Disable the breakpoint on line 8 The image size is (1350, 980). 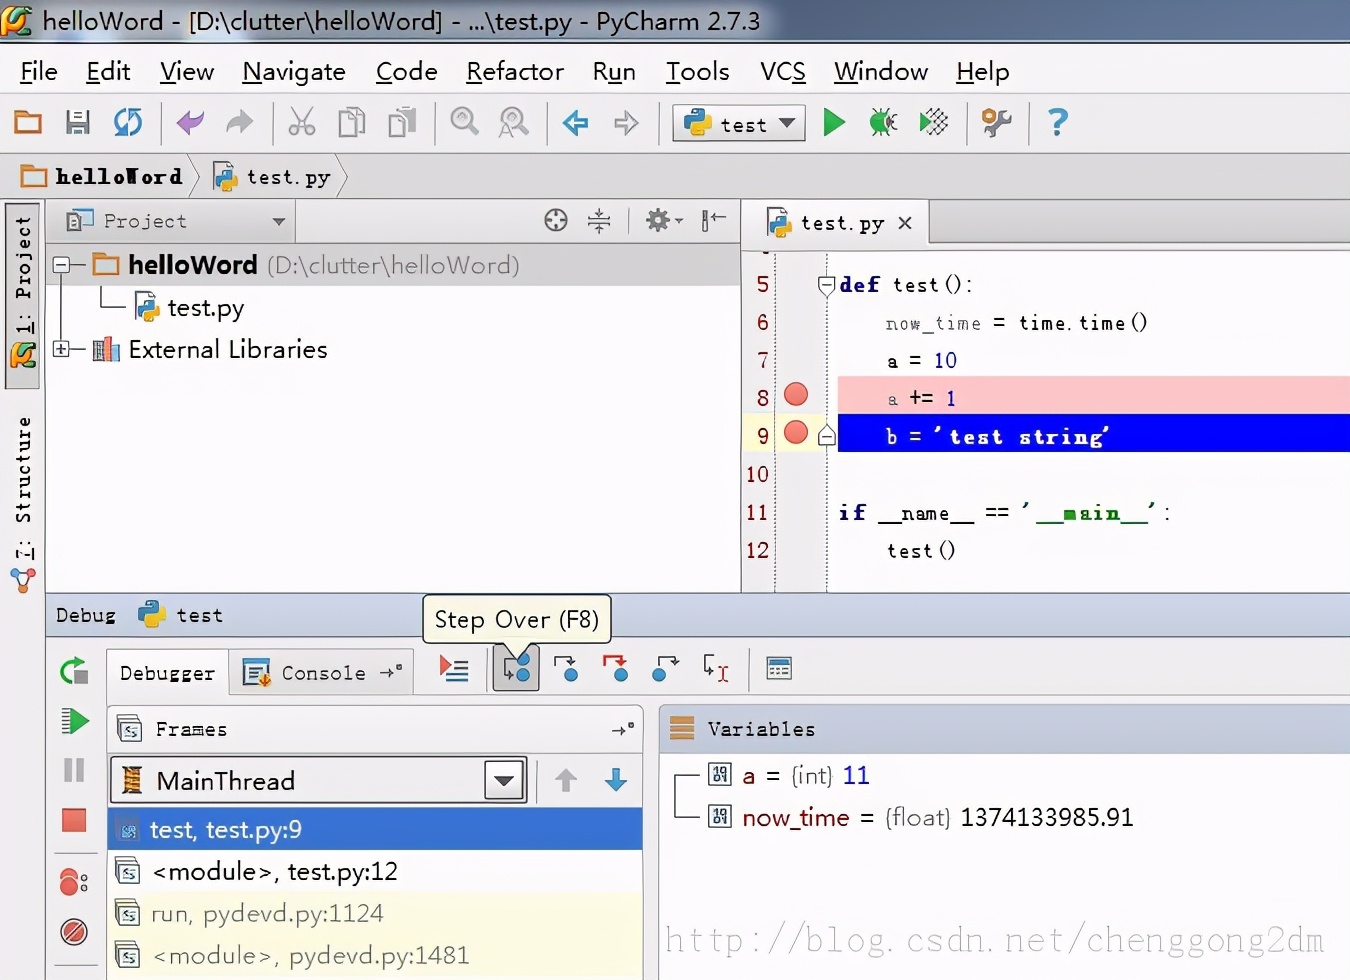[795, 395]
